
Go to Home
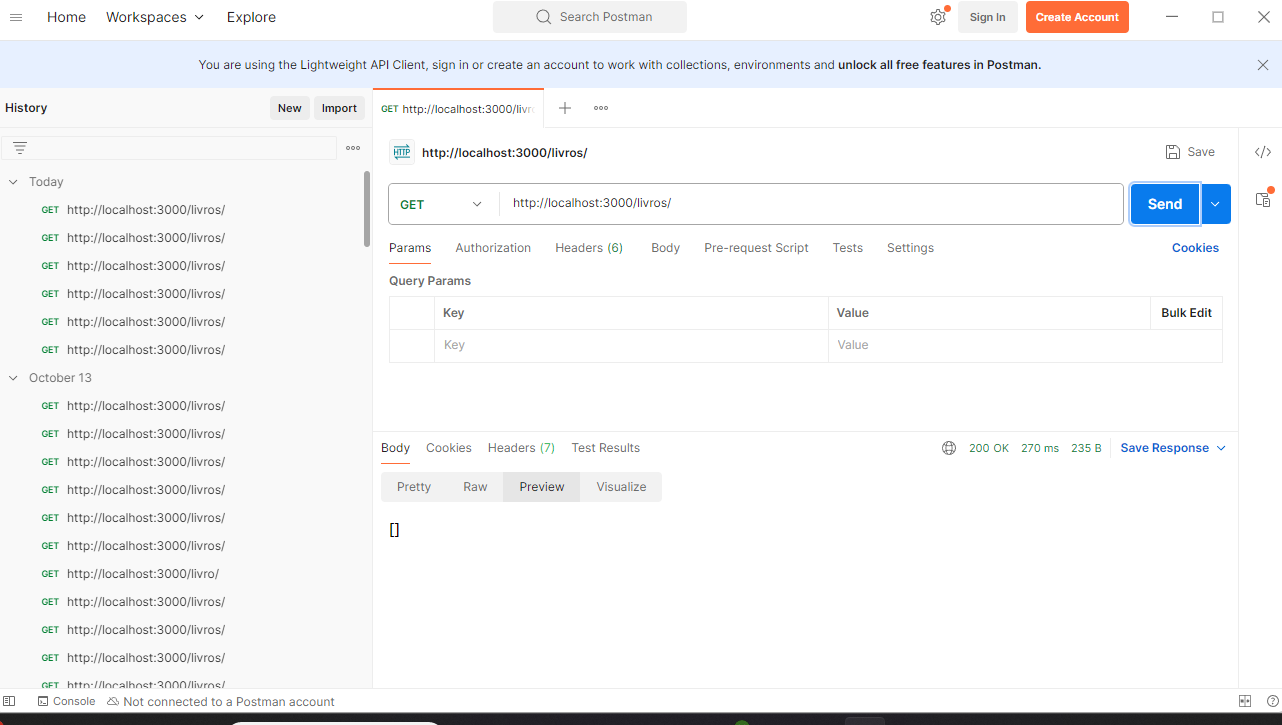click(x=66, y=17)
